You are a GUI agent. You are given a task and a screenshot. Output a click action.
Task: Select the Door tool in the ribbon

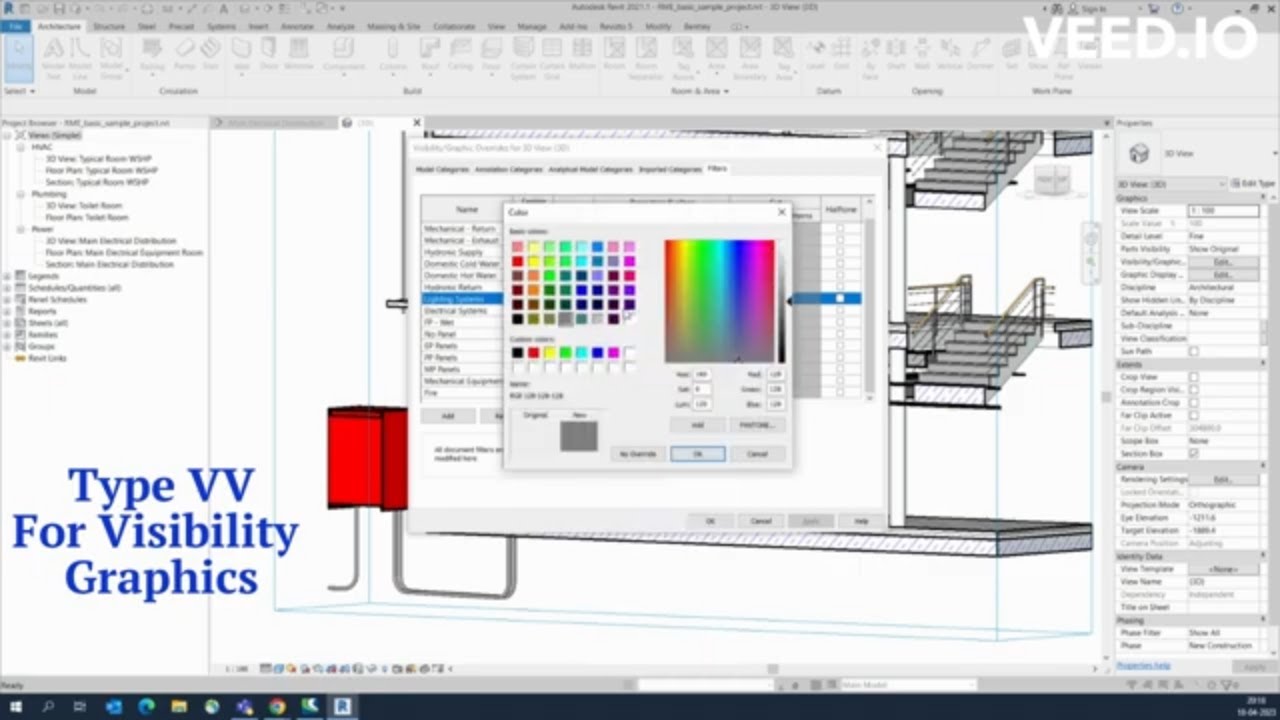[268, 53]
